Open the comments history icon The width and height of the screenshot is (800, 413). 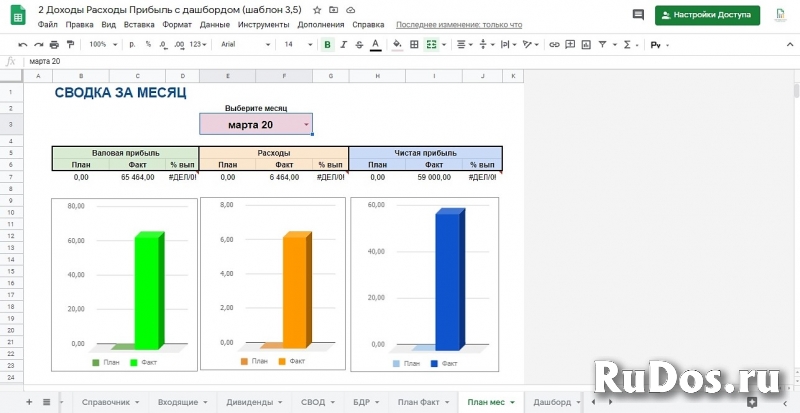pos(638,15)
